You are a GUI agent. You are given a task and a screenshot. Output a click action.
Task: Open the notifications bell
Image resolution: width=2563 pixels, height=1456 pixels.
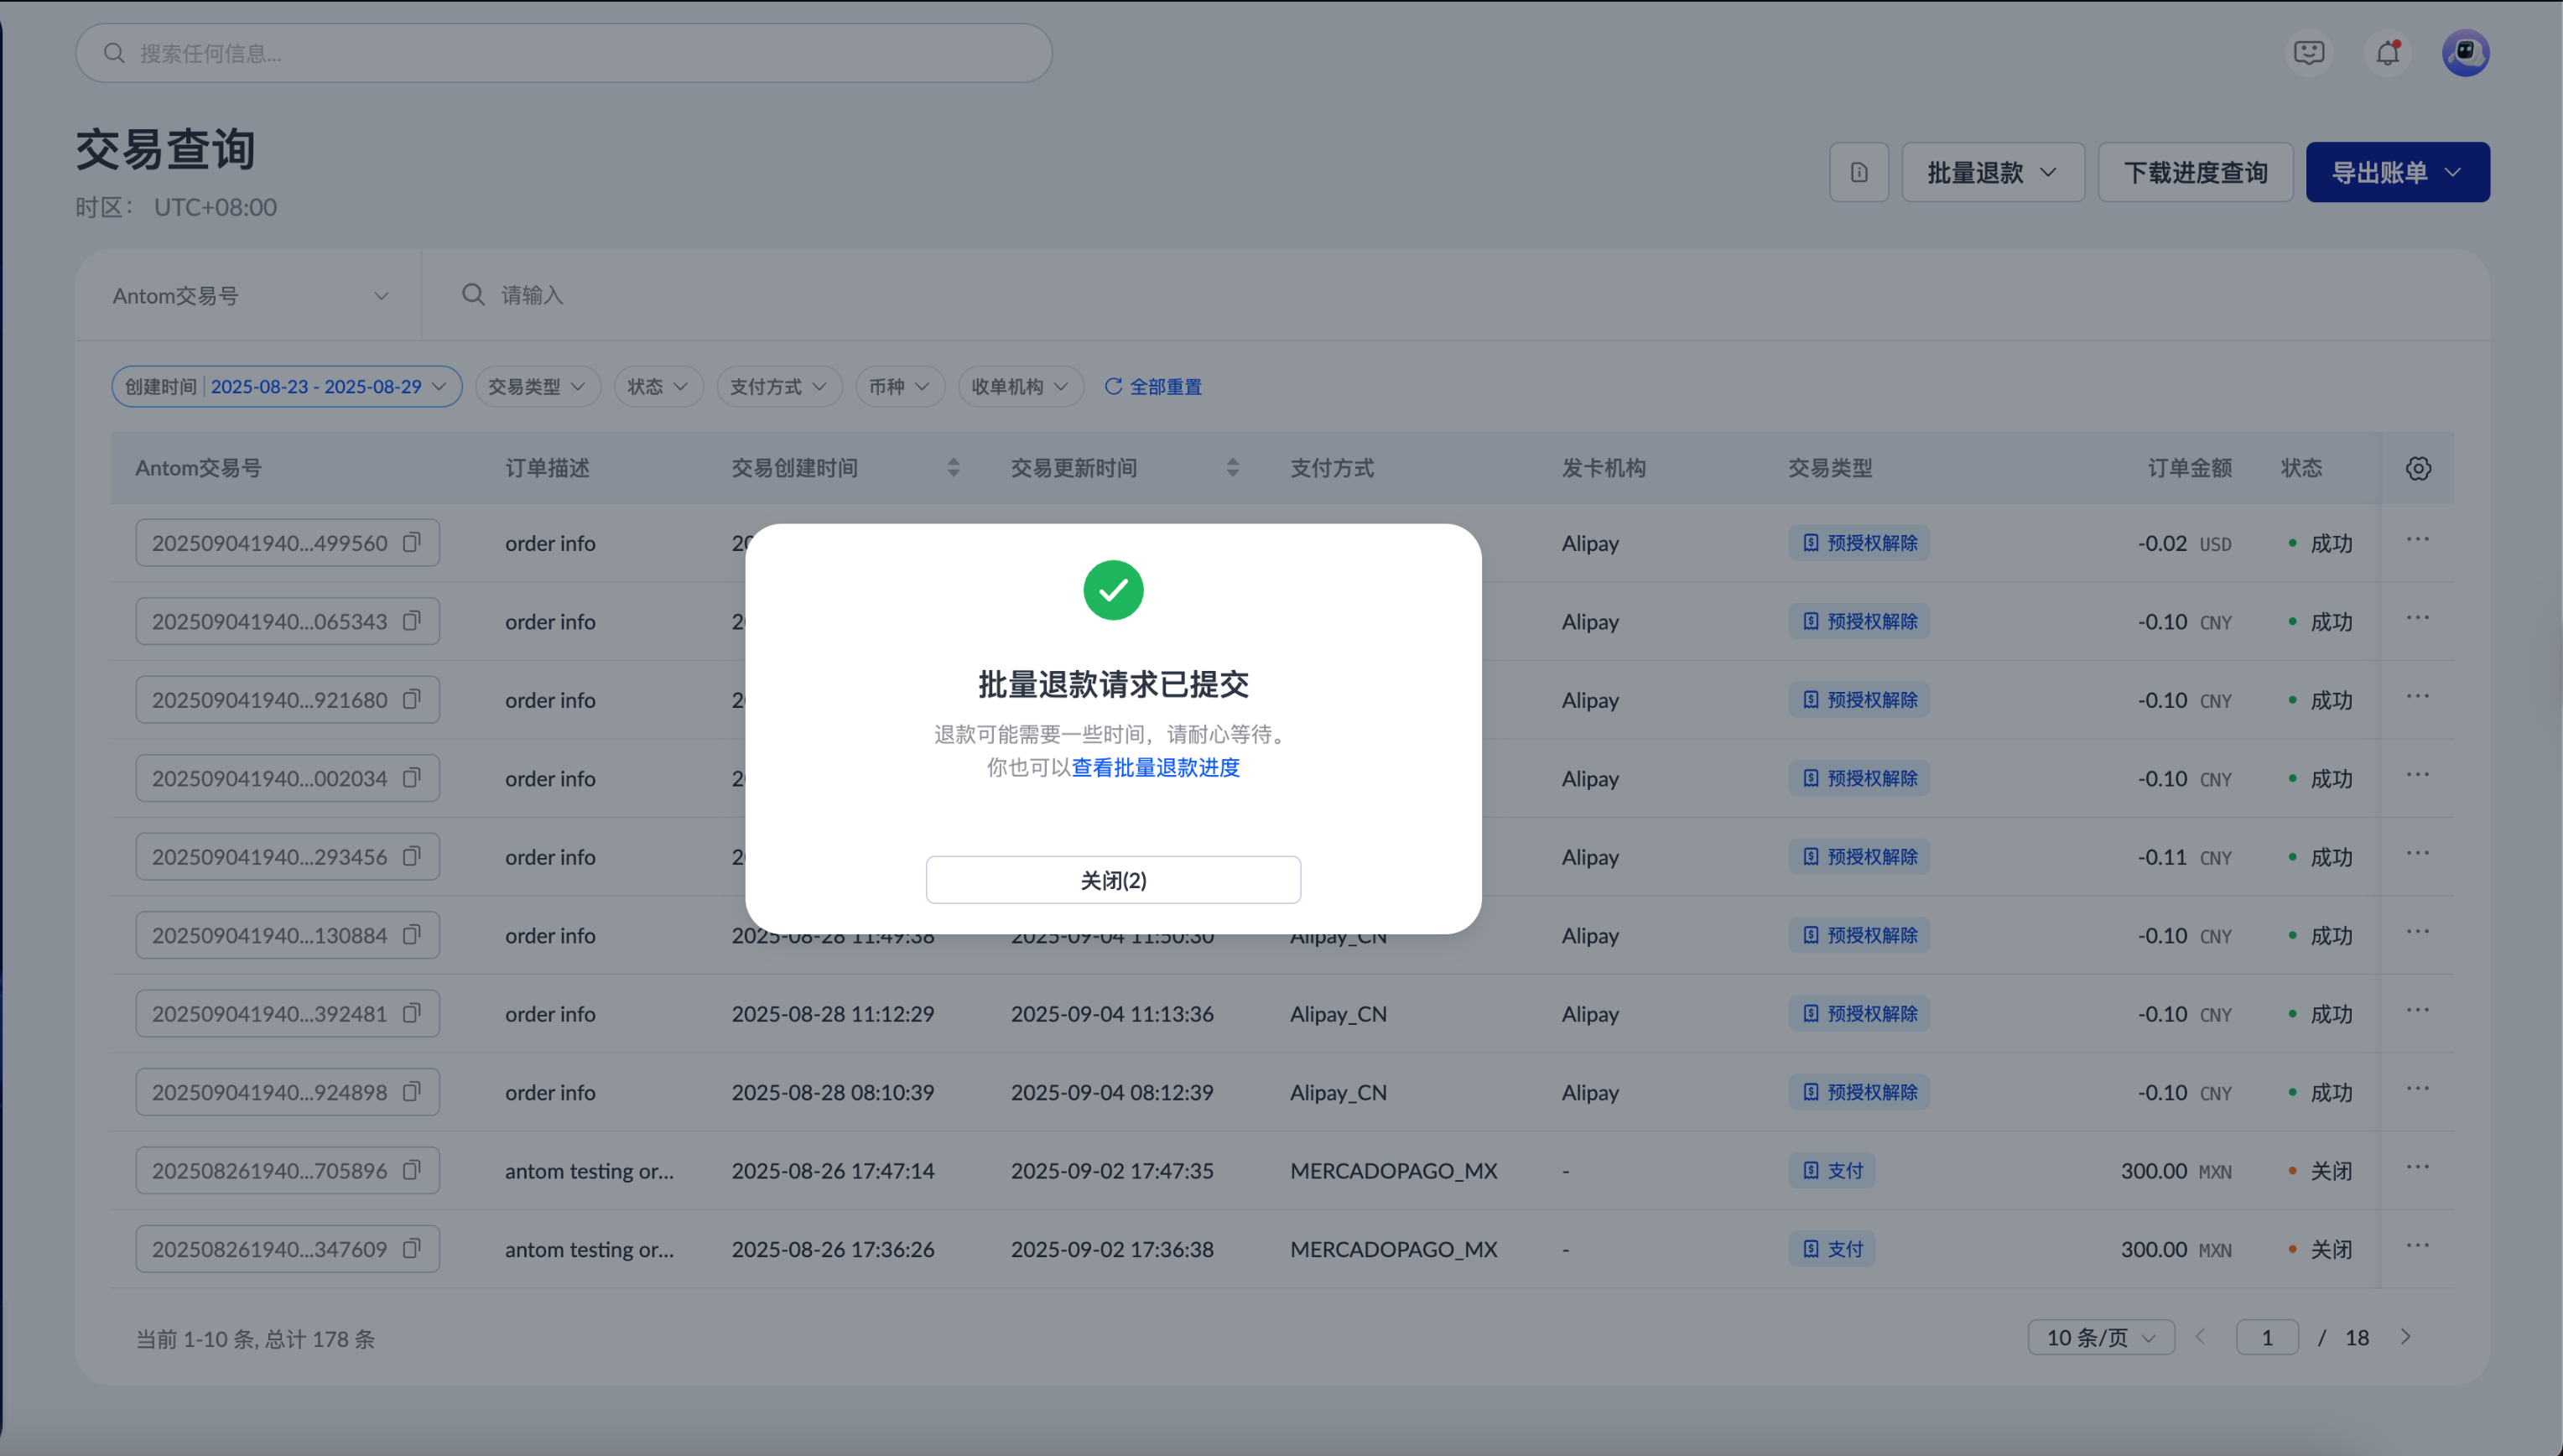point(2388,53)
